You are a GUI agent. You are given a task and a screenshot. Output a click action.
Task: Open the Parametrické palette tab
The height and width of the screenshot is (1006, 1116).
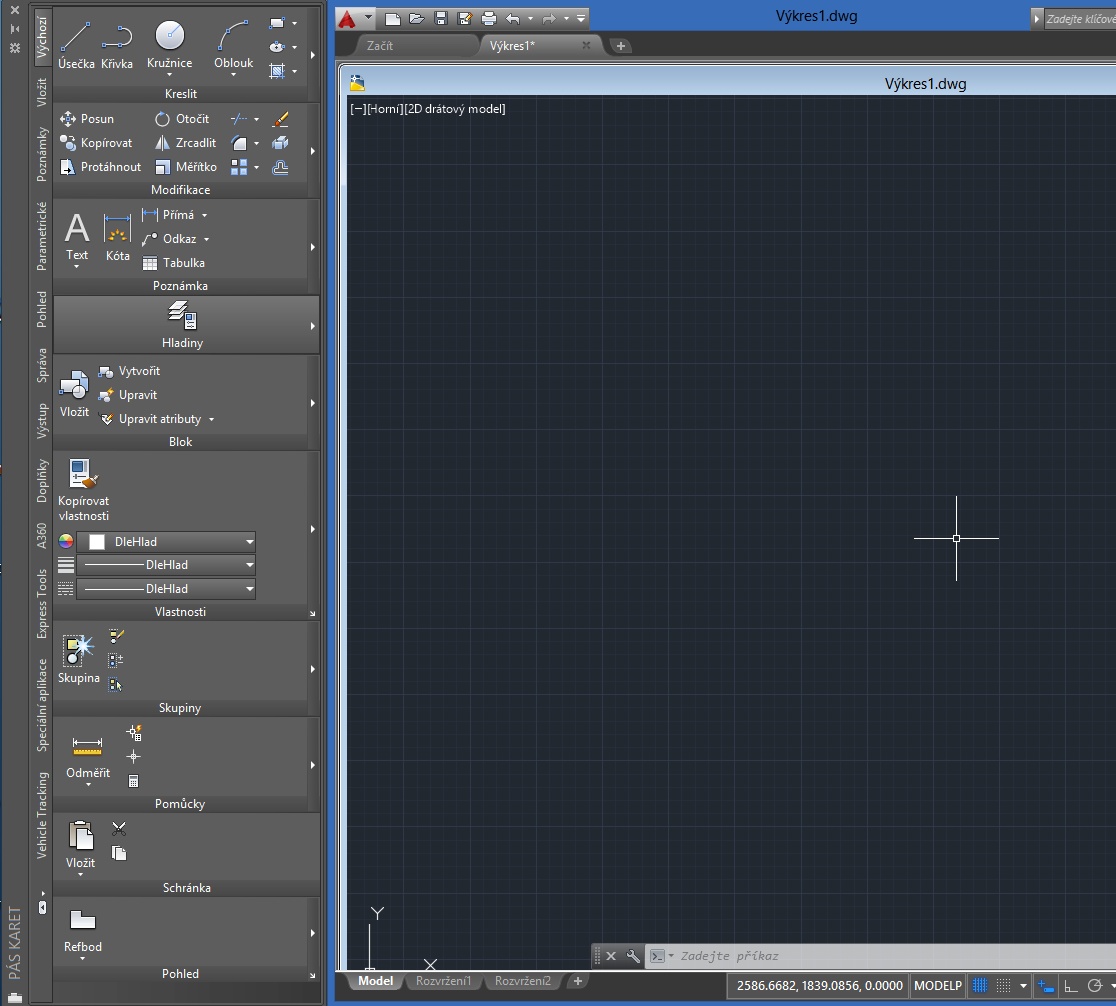tap(42, 236)
